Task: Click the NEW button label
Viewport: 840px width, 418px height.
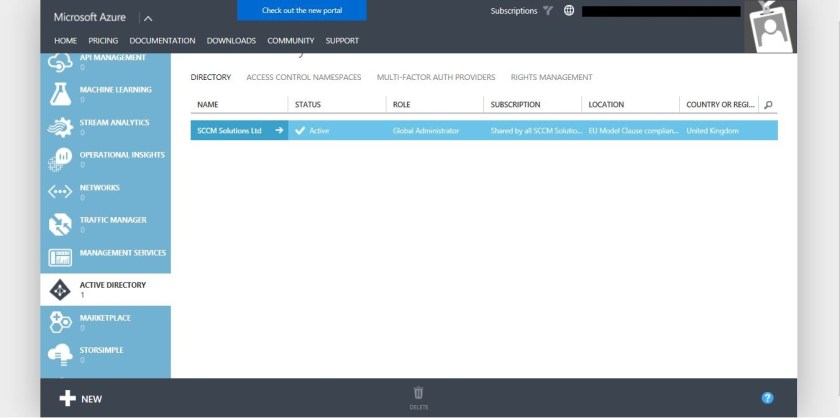Action: click(x=92, y=399)
